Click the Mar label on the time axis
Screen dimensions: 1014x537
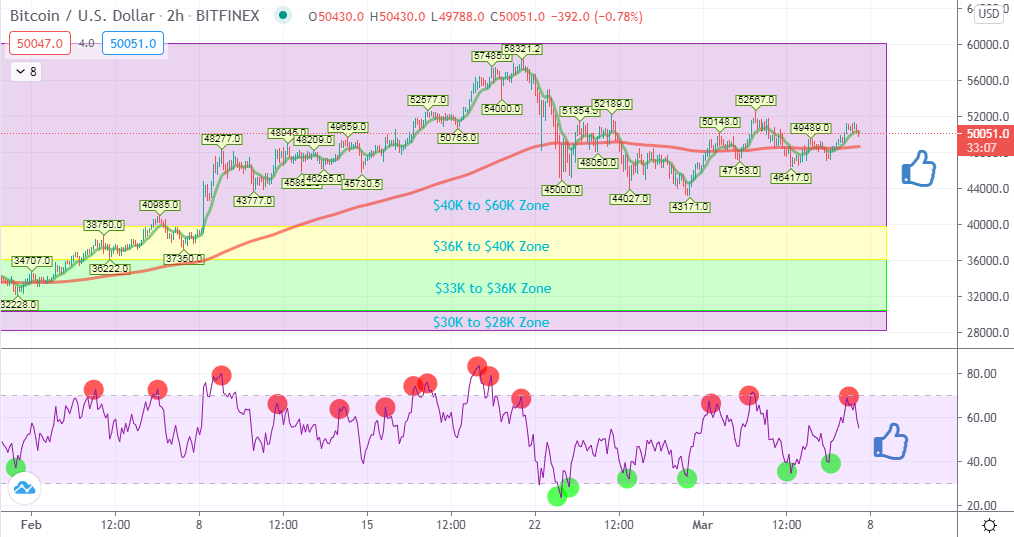[702, 525]
